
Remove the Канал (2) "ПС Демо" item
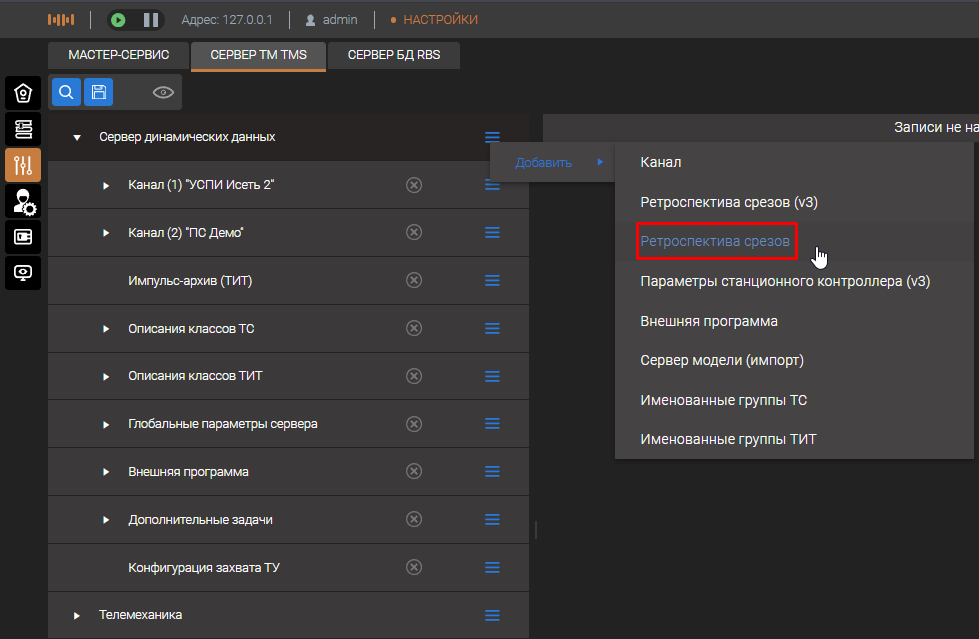[414, 232]
